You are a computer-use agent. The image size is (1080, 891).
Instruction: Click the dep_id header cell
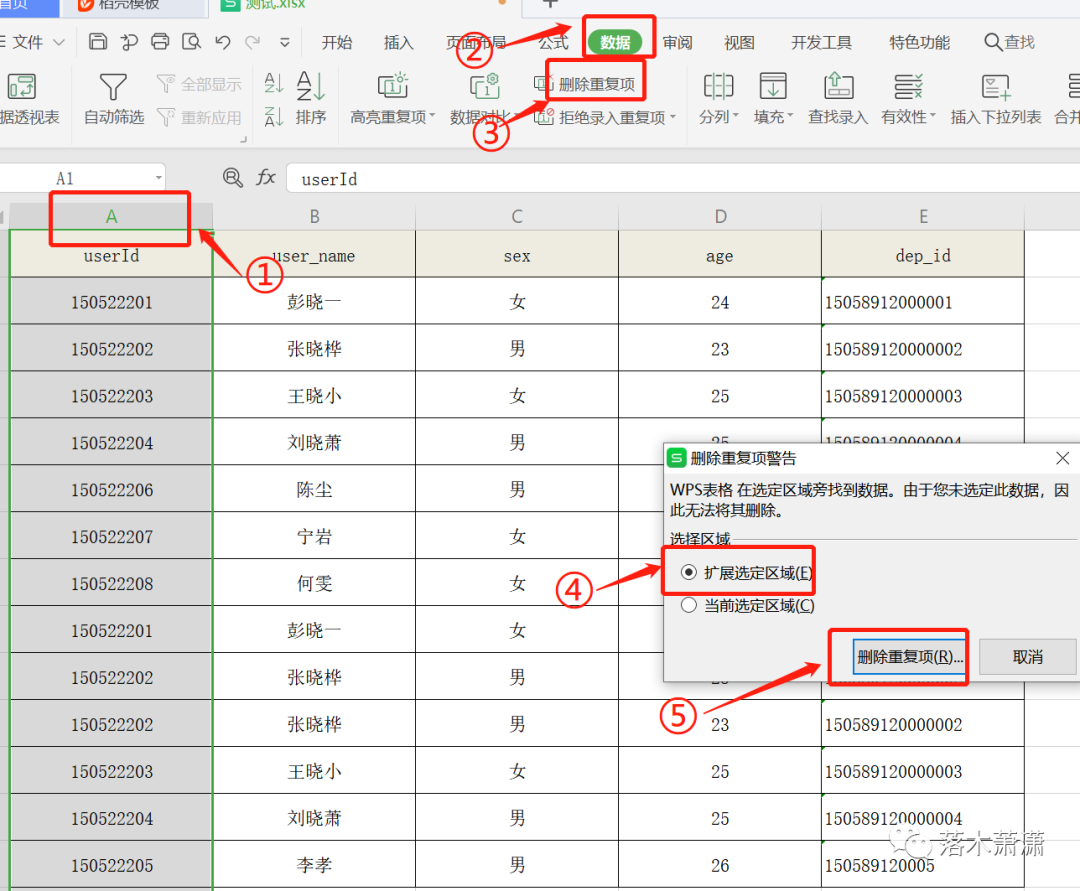coord(923,255)
